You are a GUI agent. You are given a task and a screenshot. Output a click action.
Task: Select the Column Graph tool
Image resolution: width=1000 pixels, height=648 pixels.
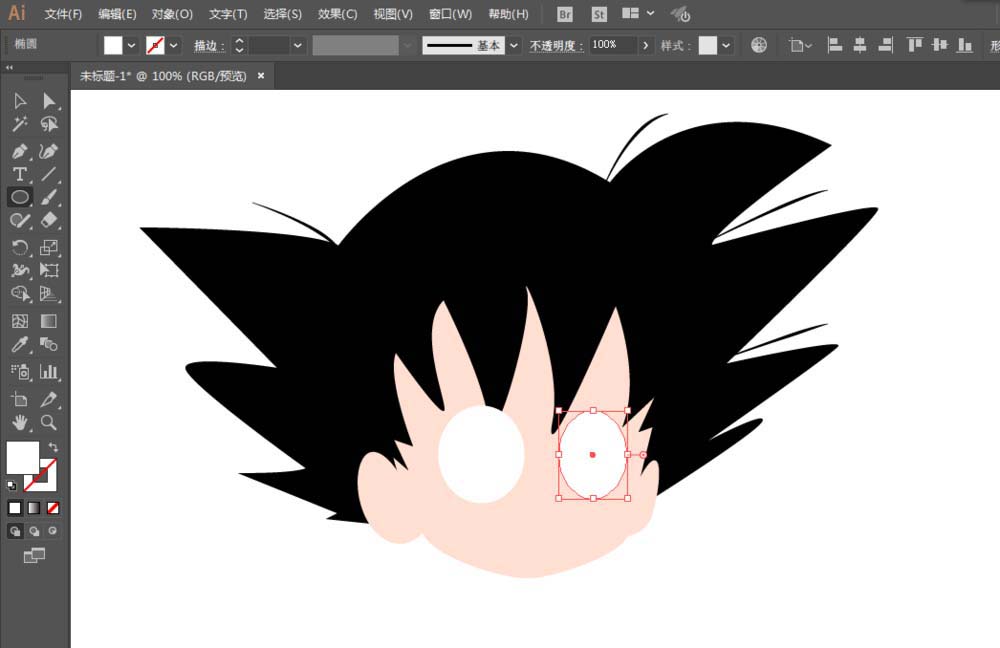48,372
